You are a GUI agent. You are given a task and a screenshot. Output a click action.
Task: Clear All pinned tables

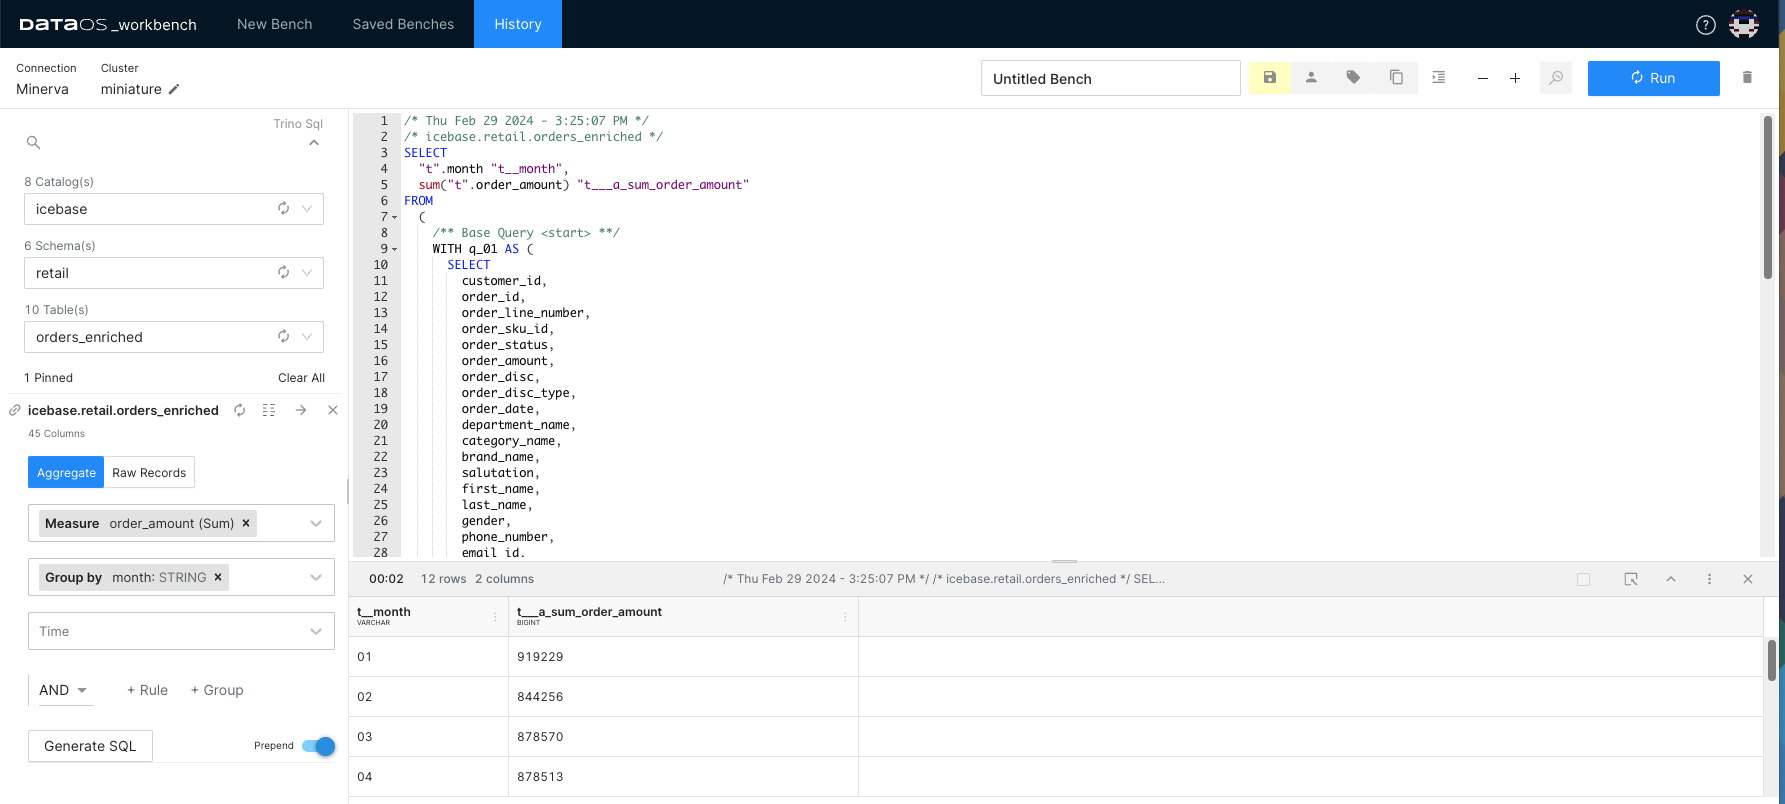click(x=301, y=378)
